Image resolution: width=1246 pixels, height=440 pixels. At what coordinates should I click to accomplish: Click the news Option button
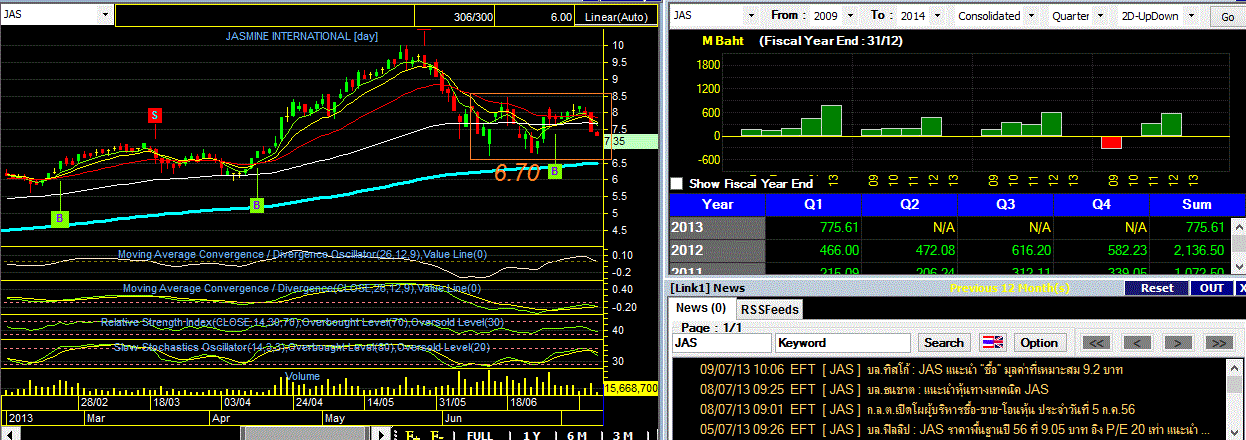point(1042,342)
